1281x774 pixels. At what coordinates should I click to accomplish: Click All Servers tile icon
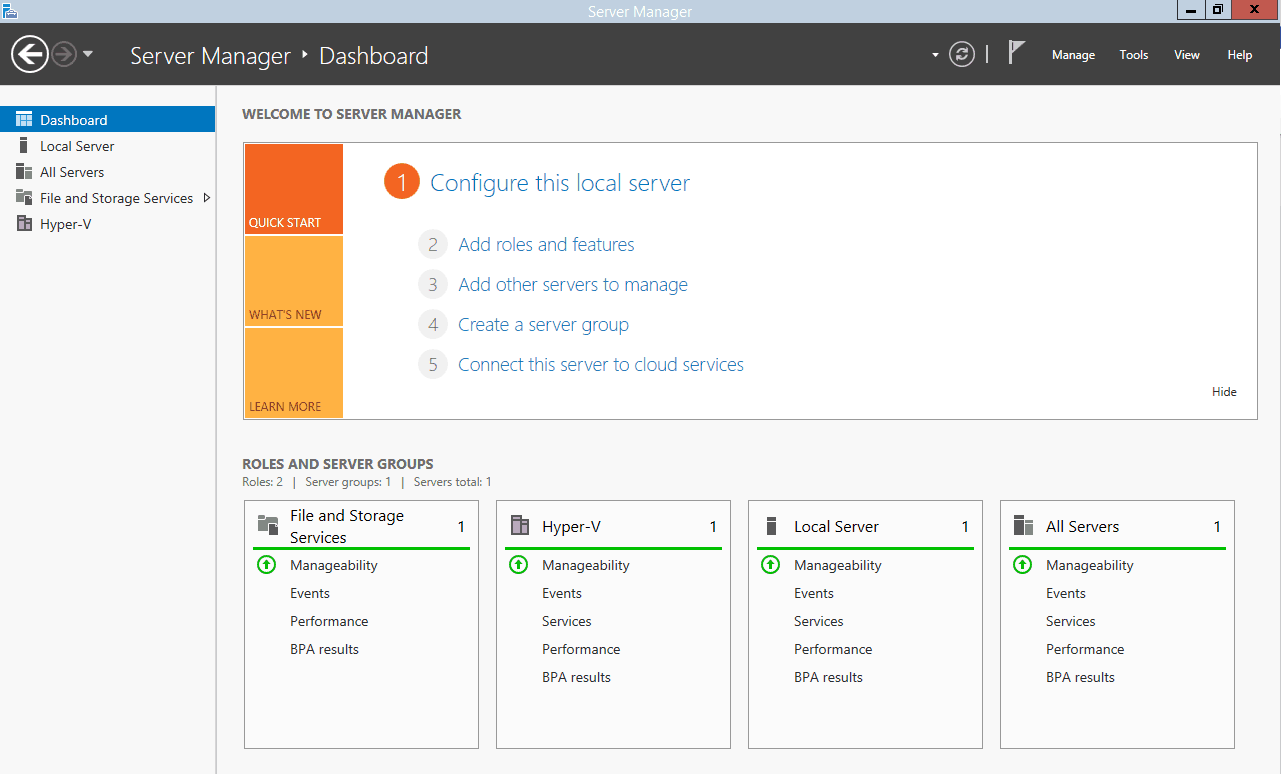point(1023,525)
